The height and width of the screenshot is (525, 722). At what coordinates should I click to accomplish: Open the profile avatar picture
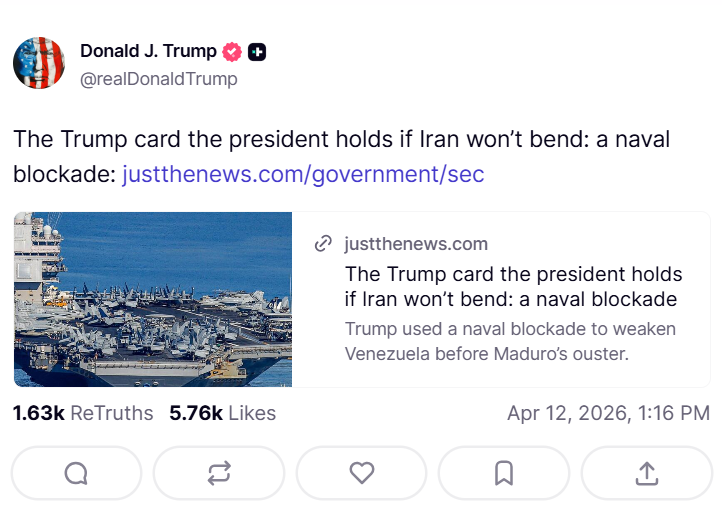pyautogui.click(x=39, y=64)
